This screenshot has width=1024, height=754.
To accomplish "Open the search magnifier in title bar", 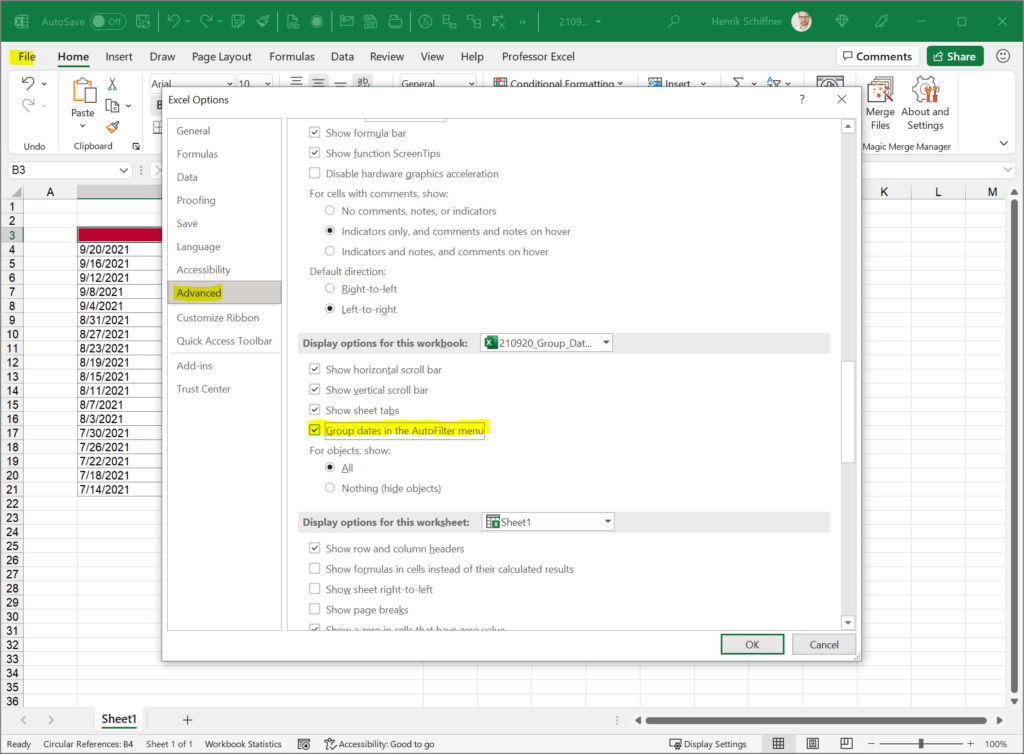I will pos(673,22).
